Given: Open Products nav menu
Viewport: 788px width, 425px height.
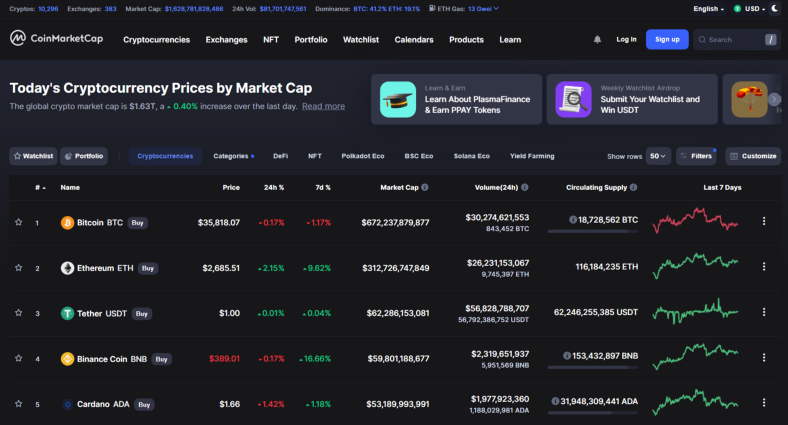Looking at the screenshot, I should (x=466, y=40).
